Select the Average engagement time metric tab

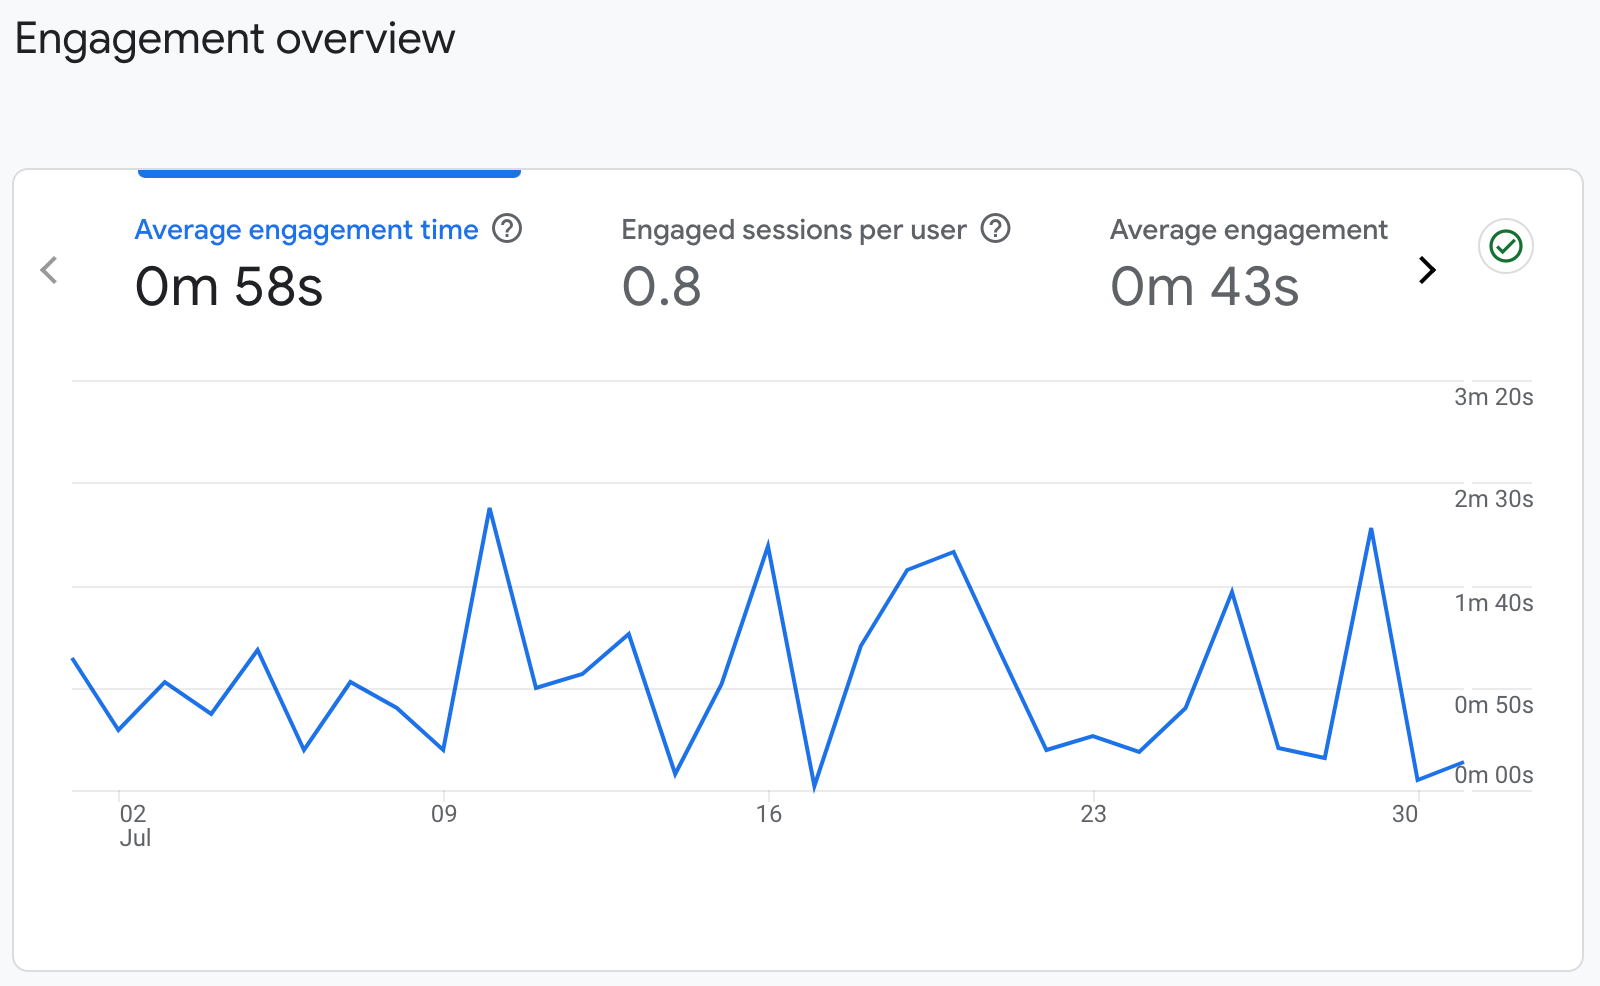click(x=306, y=230)
